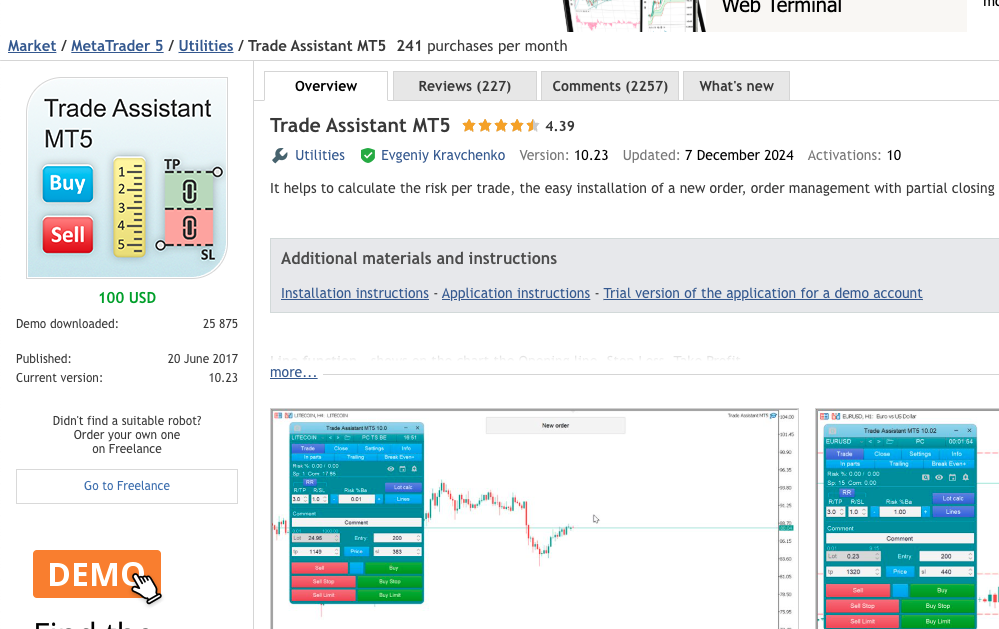Click the green verified shield icon

pyautogui.click(x=368, y=155)
